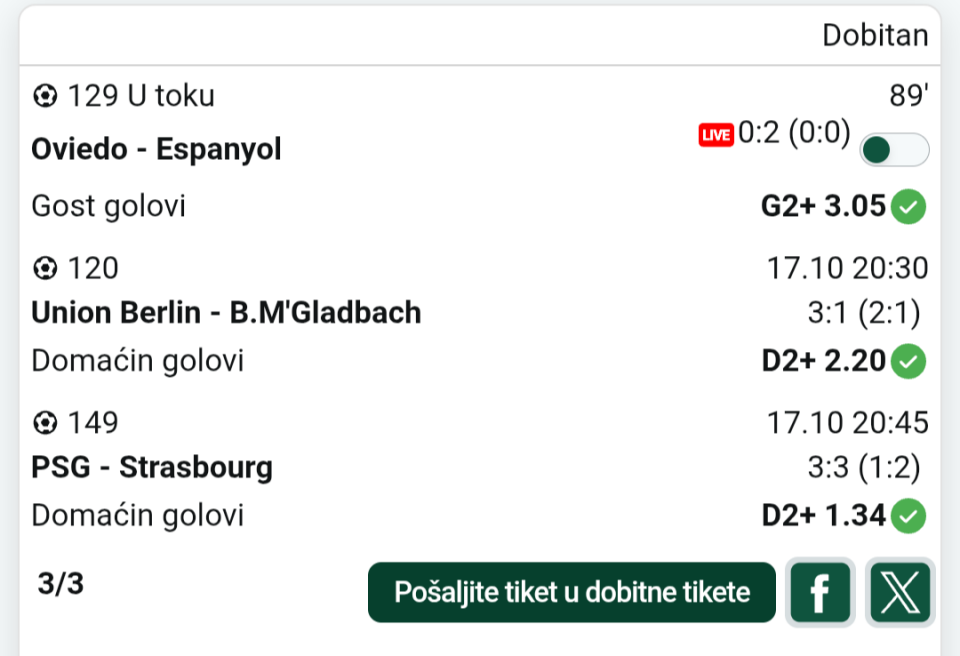Click the Facebook share icon
Image resolution: width=960 pixels, height=656 pixels.
820,592
